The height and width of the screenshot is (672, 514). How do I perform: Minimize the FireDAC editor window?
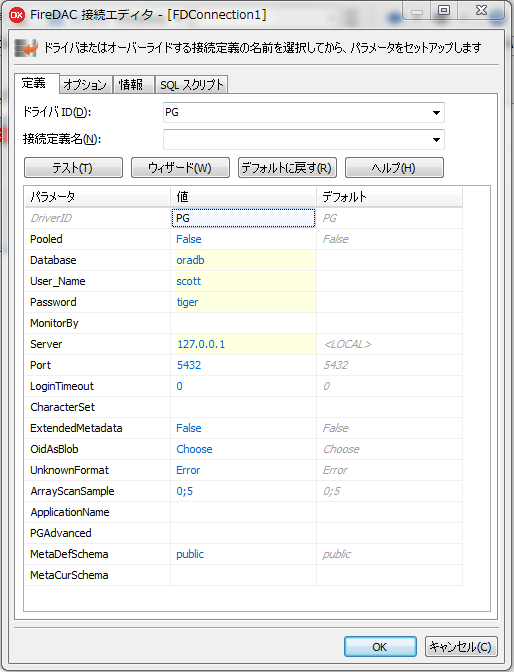(x=416, y=11)
